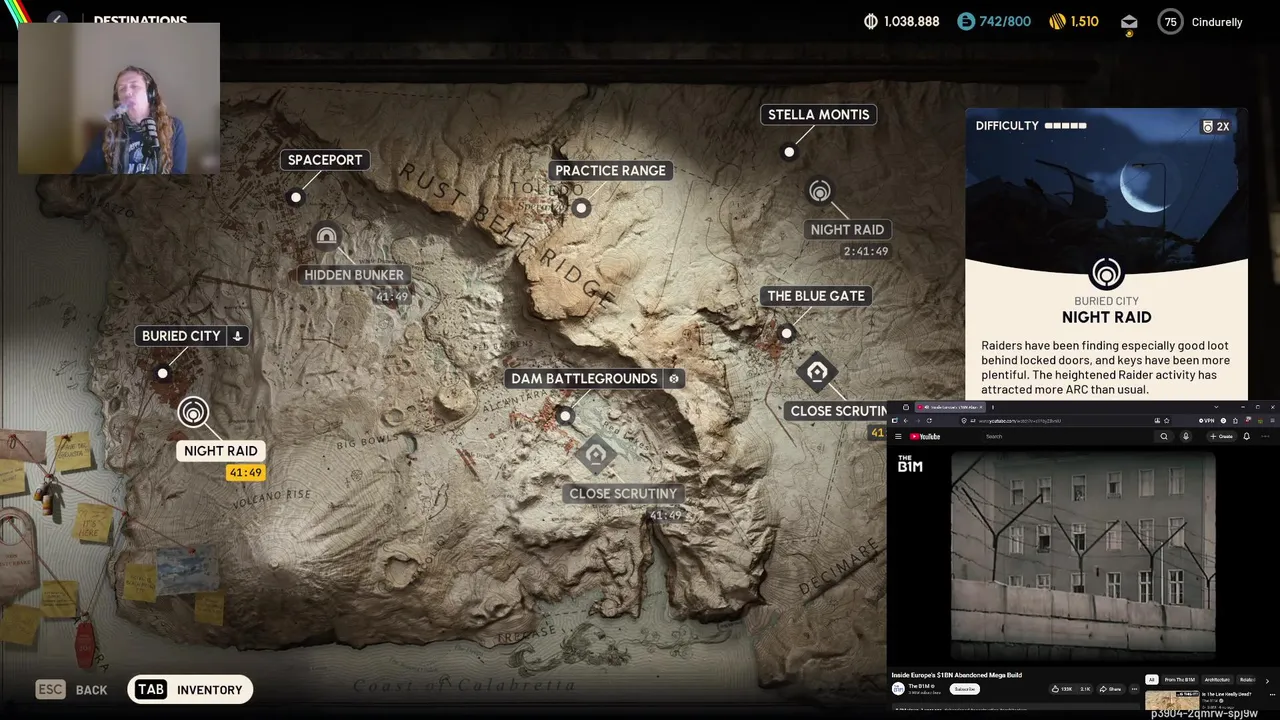Click YouTube Create button
Screen dimensions: 1280x720
pyautogui.click(x=1222, y=437)
